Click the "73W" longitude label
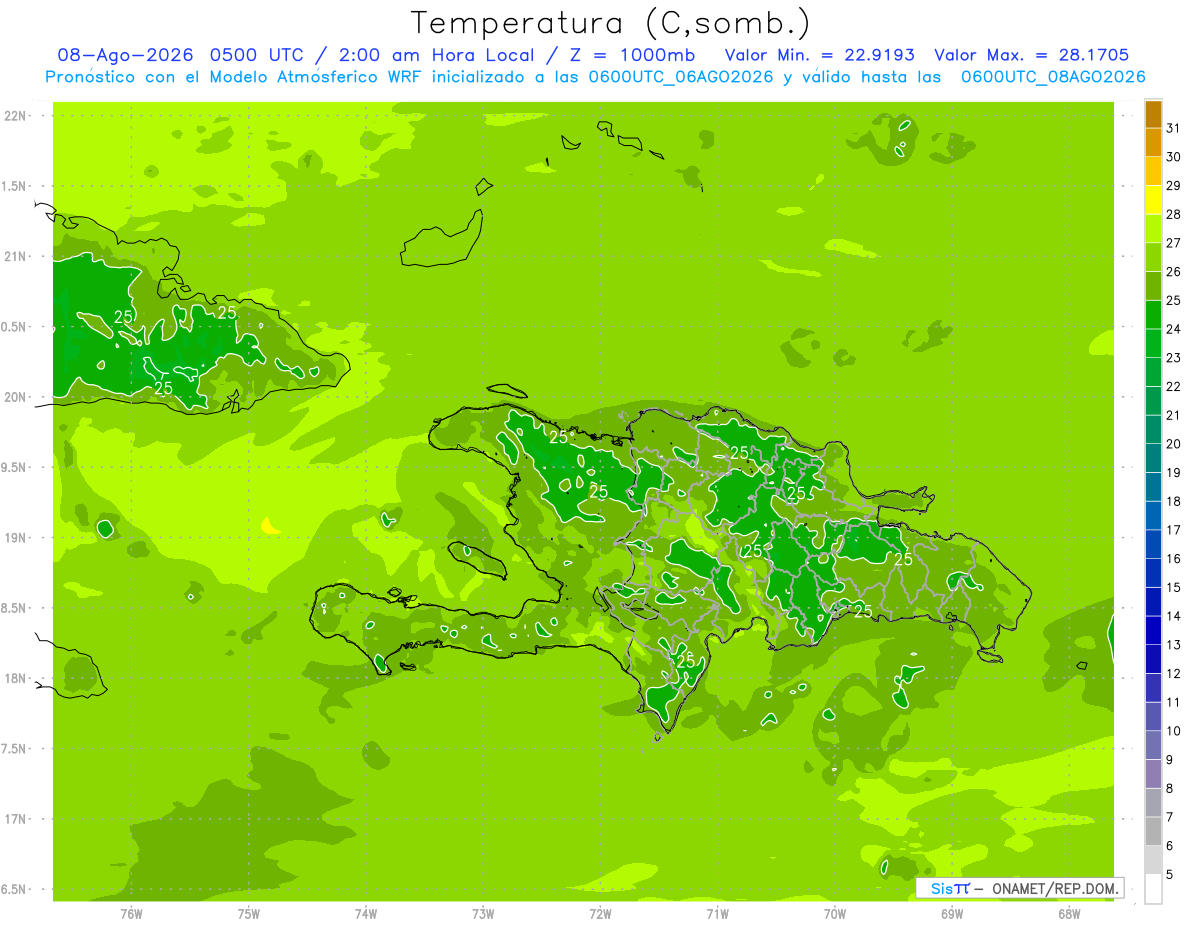1200x927 pixels. point(483,914)
